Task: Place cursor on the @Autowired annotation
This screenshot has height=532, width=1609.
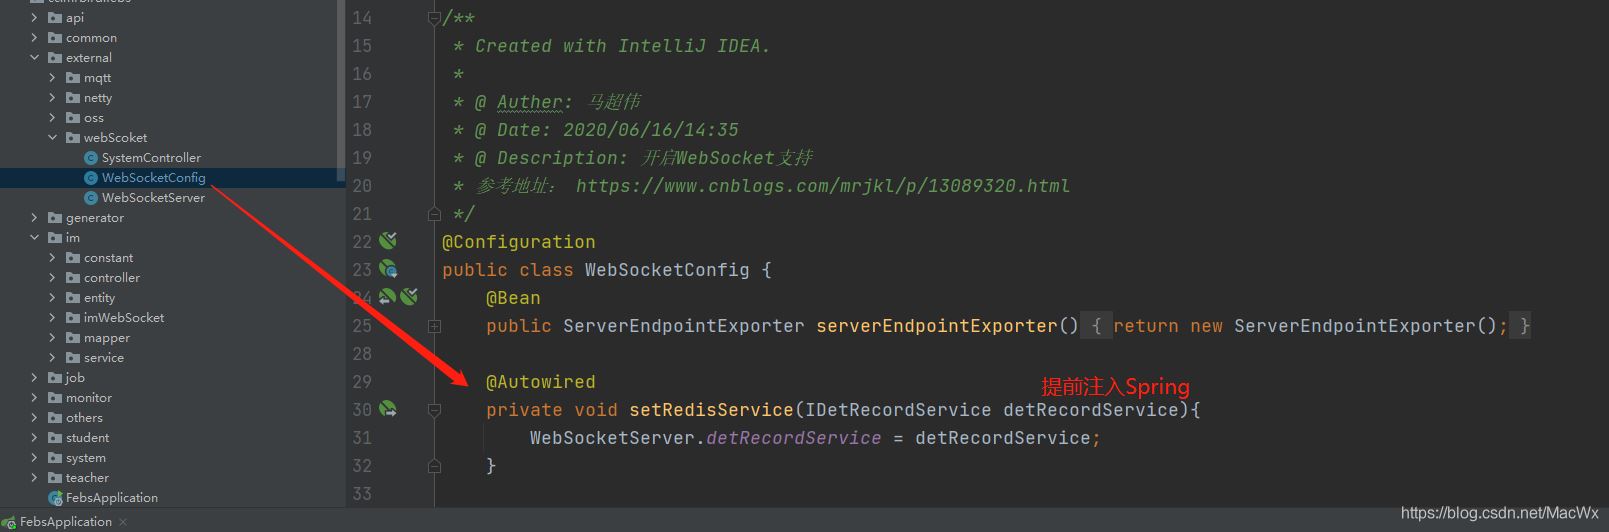Action: (x=540, y=382)
